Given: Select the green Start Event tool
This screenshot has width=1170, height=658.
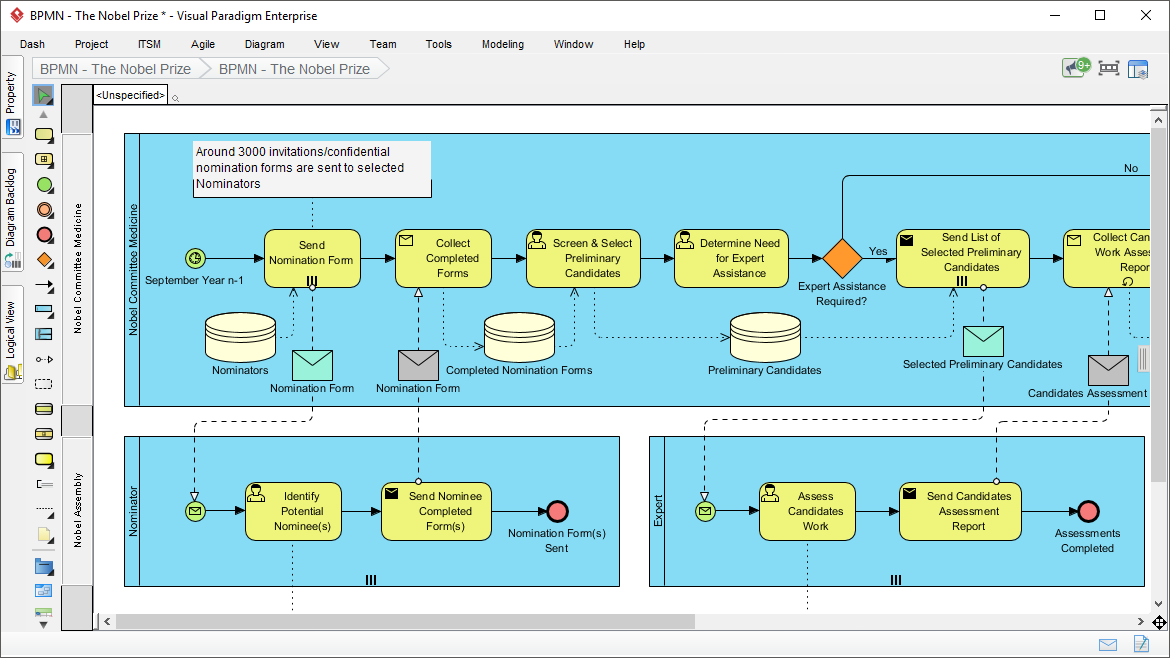Looking at the screenshot, I should tap(43, 185).
